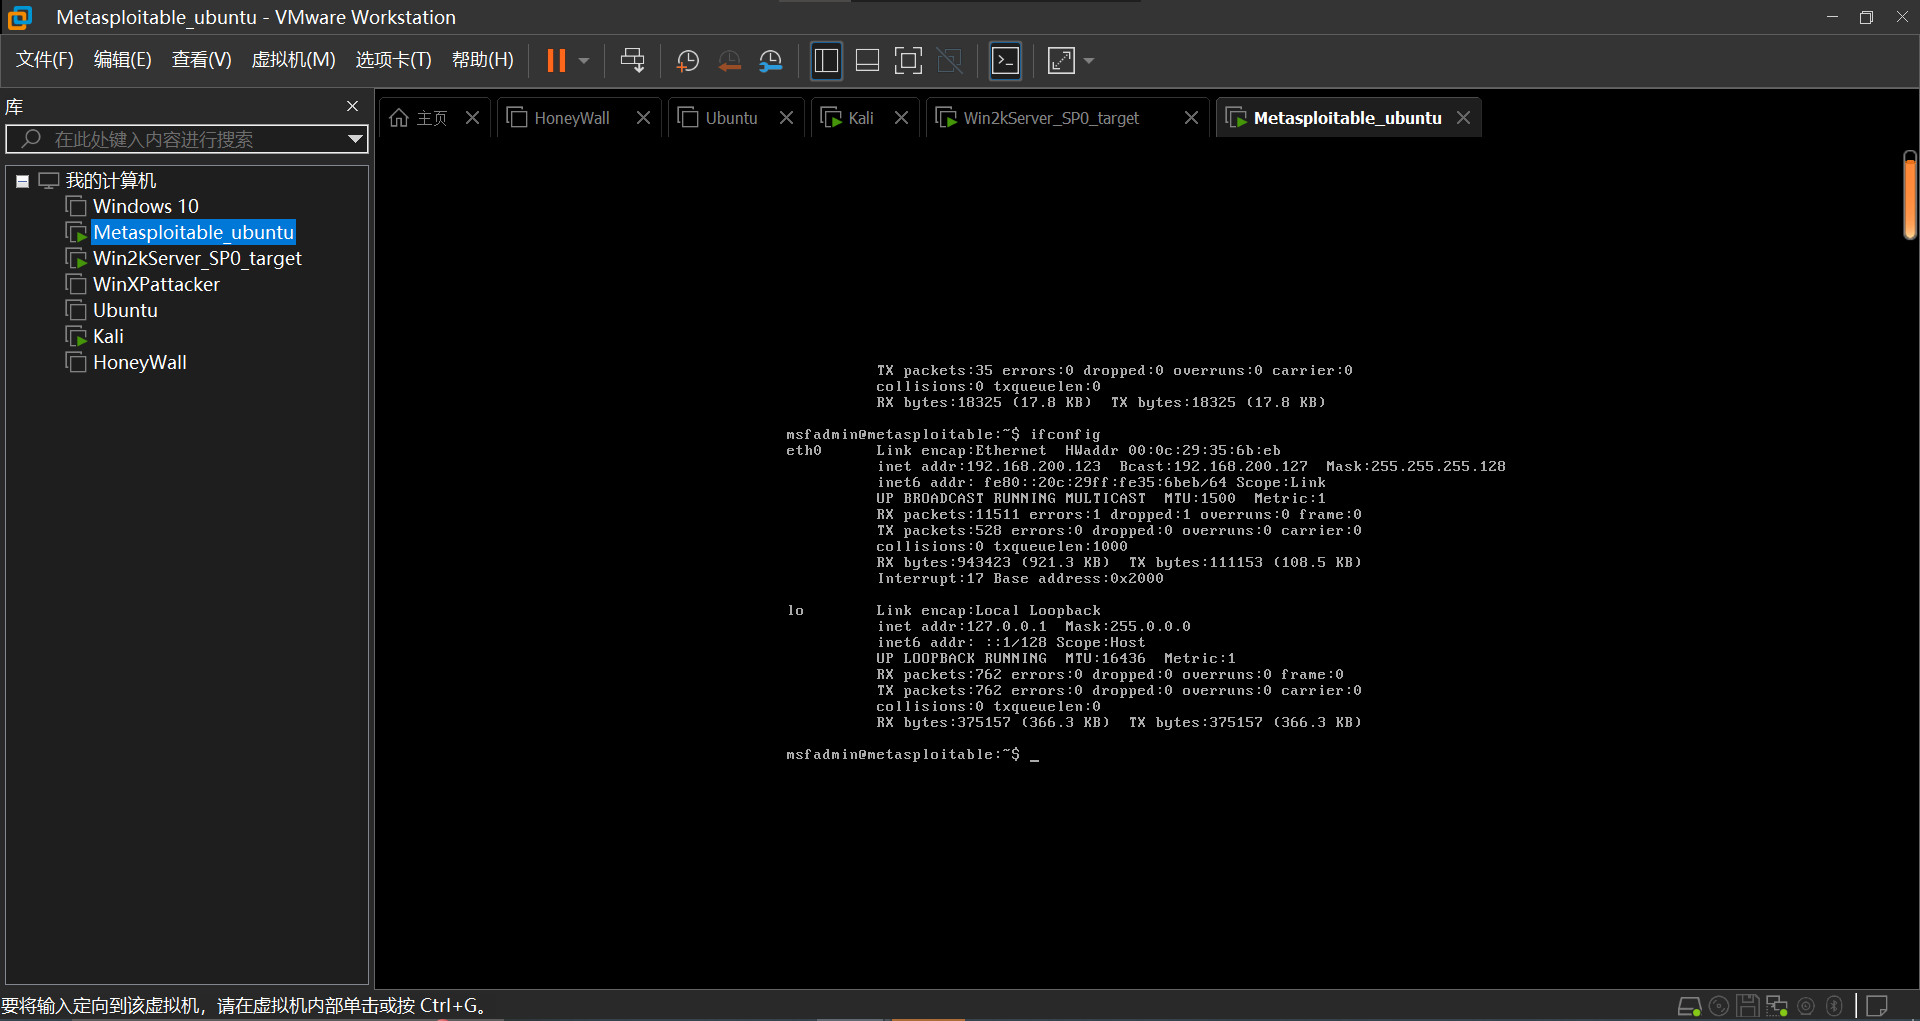Open the snapshot manager
Image resolution: width=1920 pixels, height=1021 pixels.
point(770,61)
